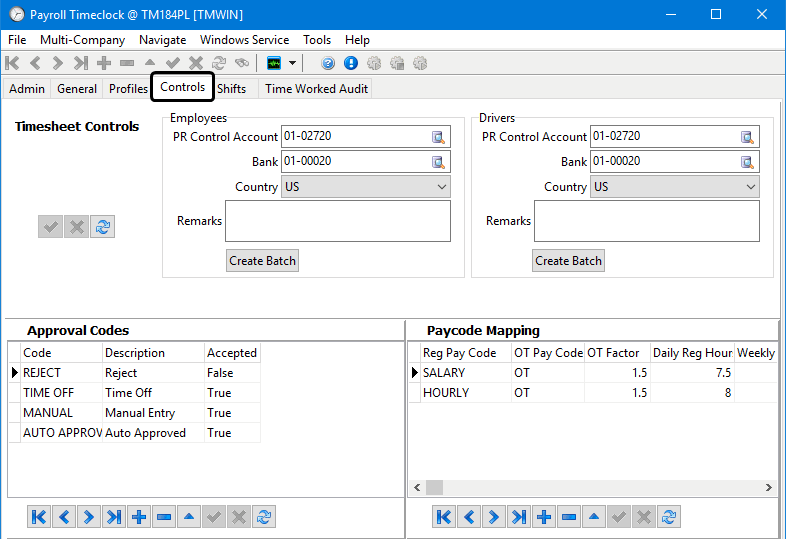Click Create Batch button for Drivers
786x539 pixels.
click(568, 261)
